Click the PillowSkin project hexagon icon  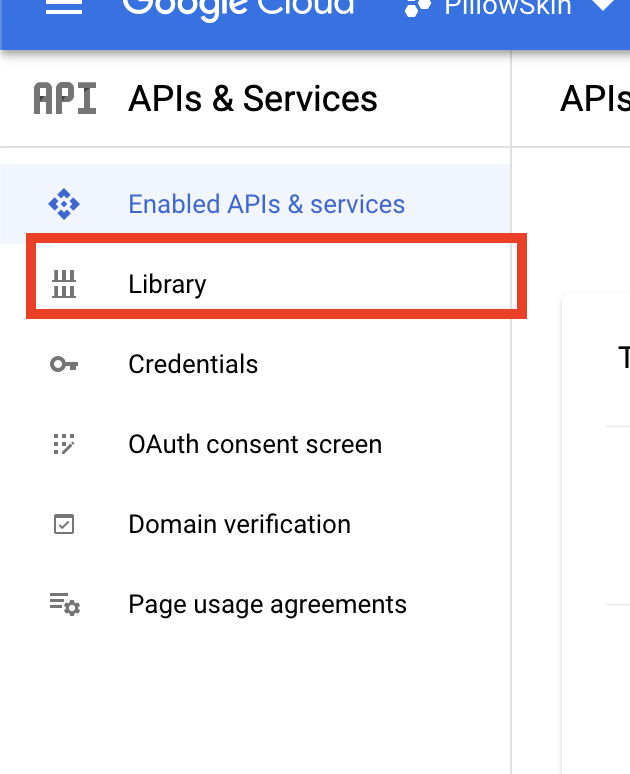pyautogui.click(x=418, y=7)
